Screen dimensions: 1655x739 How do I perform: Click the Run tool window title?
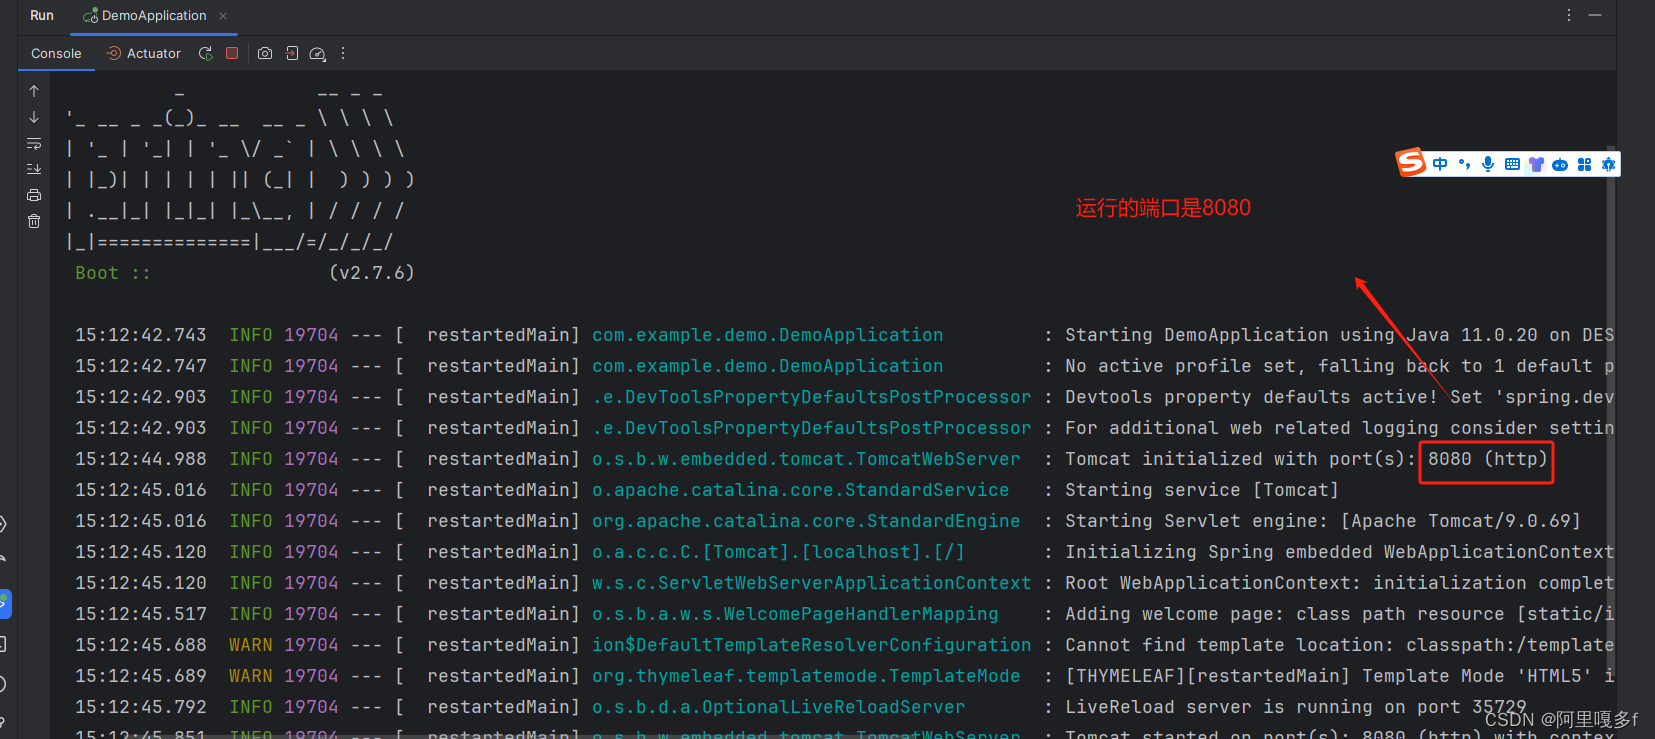coord(42,16)
